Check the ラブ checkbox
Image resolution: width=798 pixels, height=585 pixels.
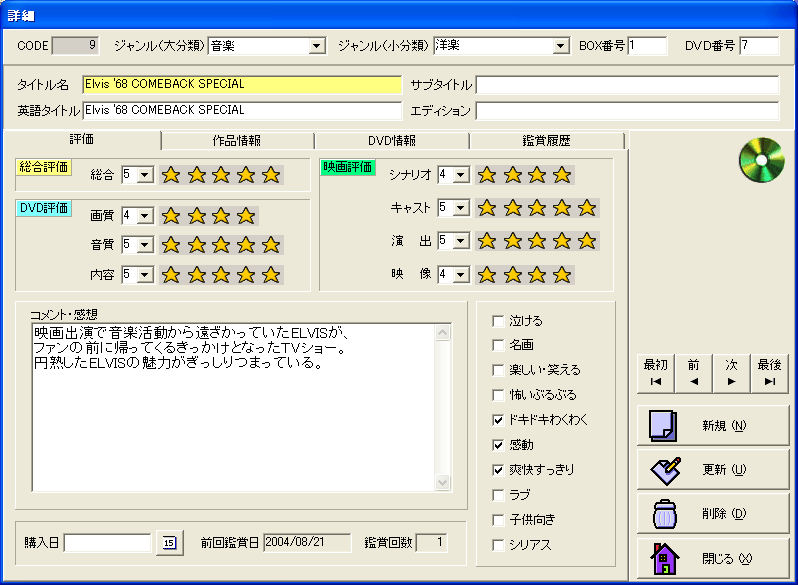498,495
